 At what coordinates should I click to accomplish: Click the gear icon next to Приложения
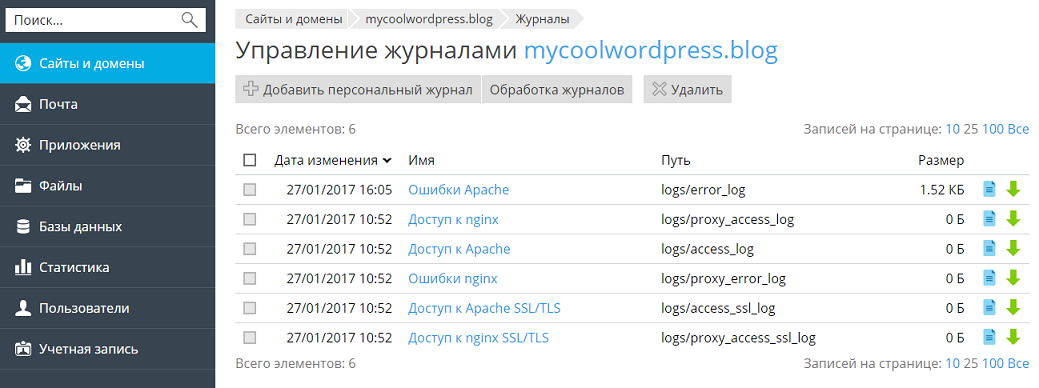23,145
